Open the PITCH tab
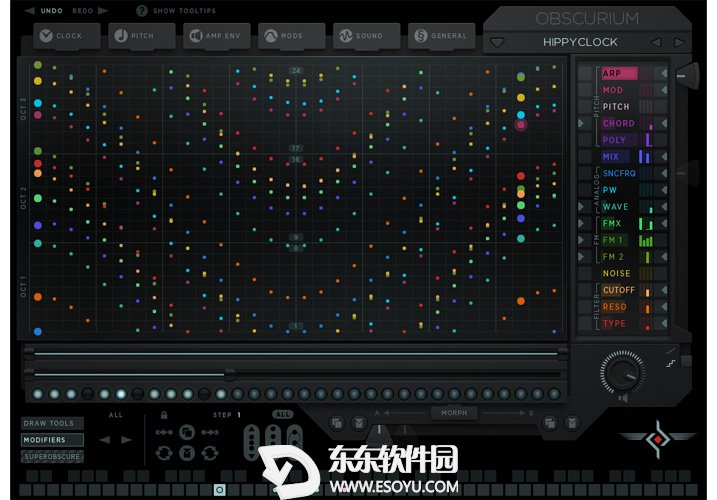This screenshot has height=500, width=717. coord(142,36)
